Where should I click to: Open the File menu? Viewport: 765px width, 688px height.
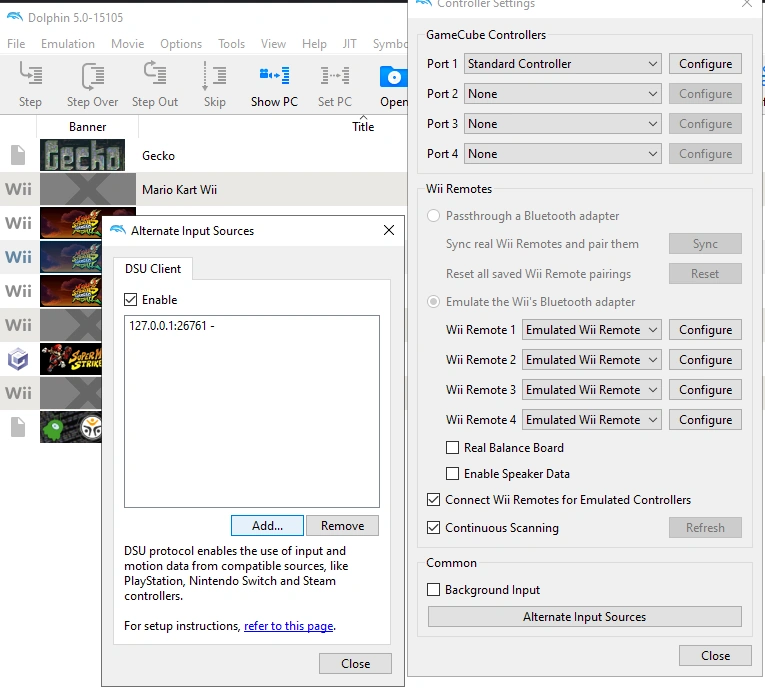[16, 43]
